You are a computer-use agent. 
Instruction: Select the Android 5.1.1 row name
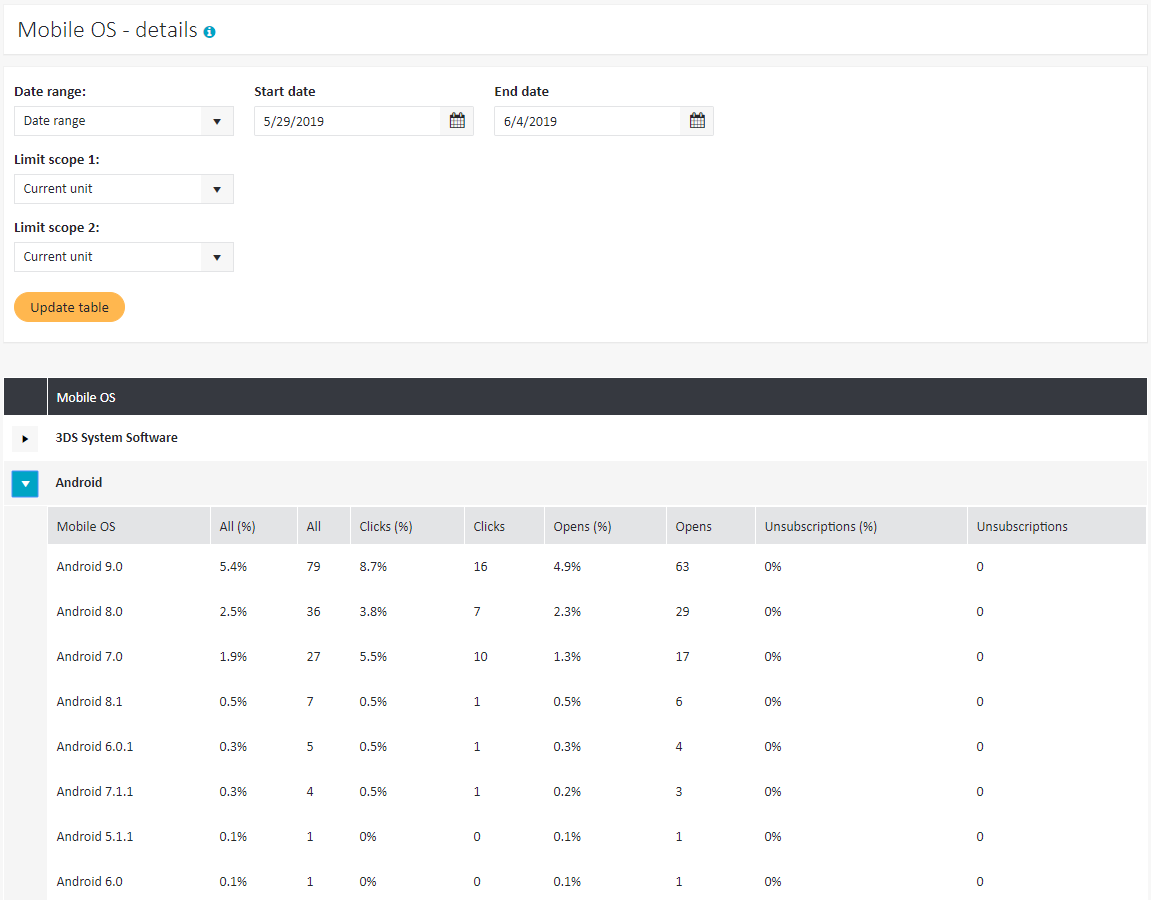[x=95, y=836]
